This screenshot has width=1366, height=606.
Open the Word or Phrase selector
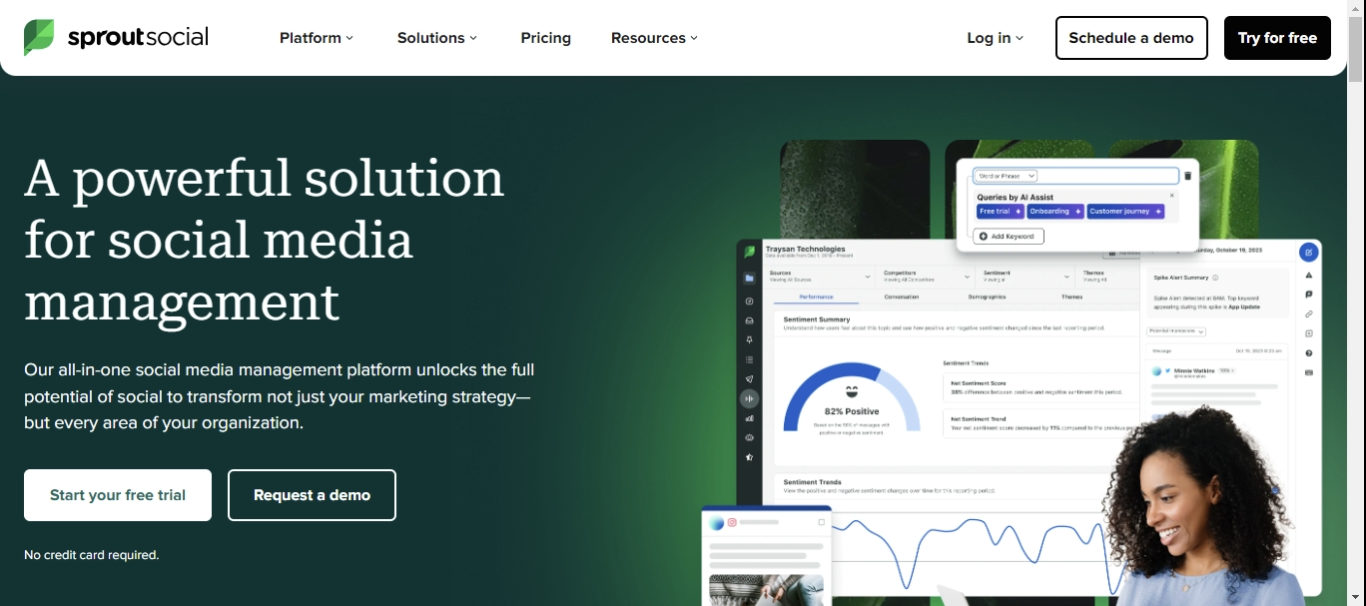1005,175
